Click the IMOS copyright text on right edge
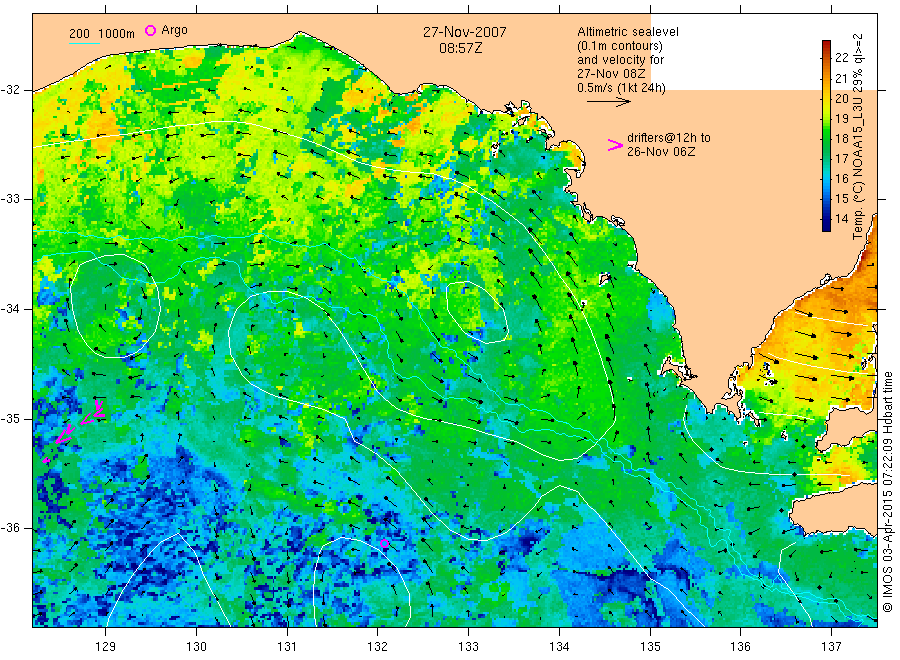Screen dimensions: 900x660 [887, 492]
